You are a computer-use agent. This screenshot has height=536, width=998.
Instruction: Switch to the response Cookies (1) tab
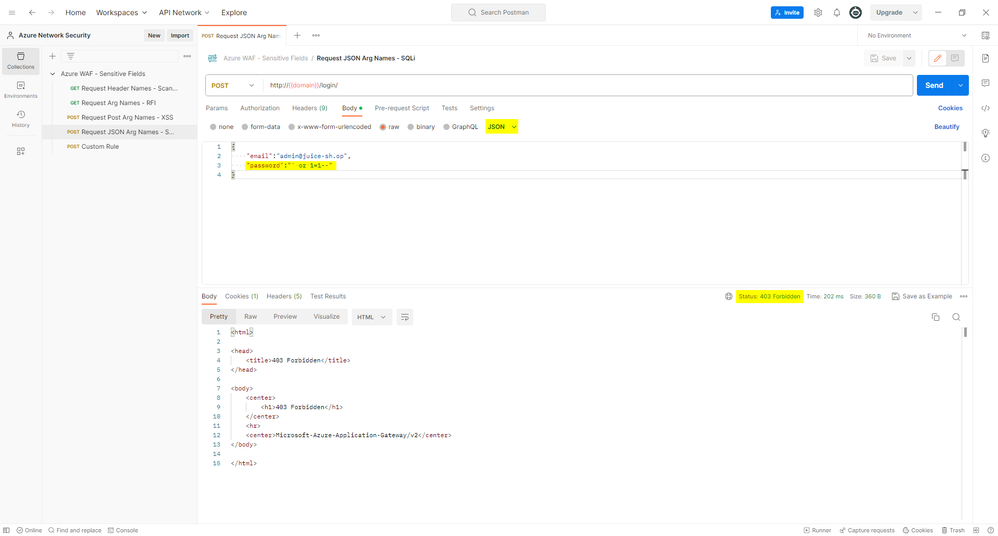tap(241, 297)
